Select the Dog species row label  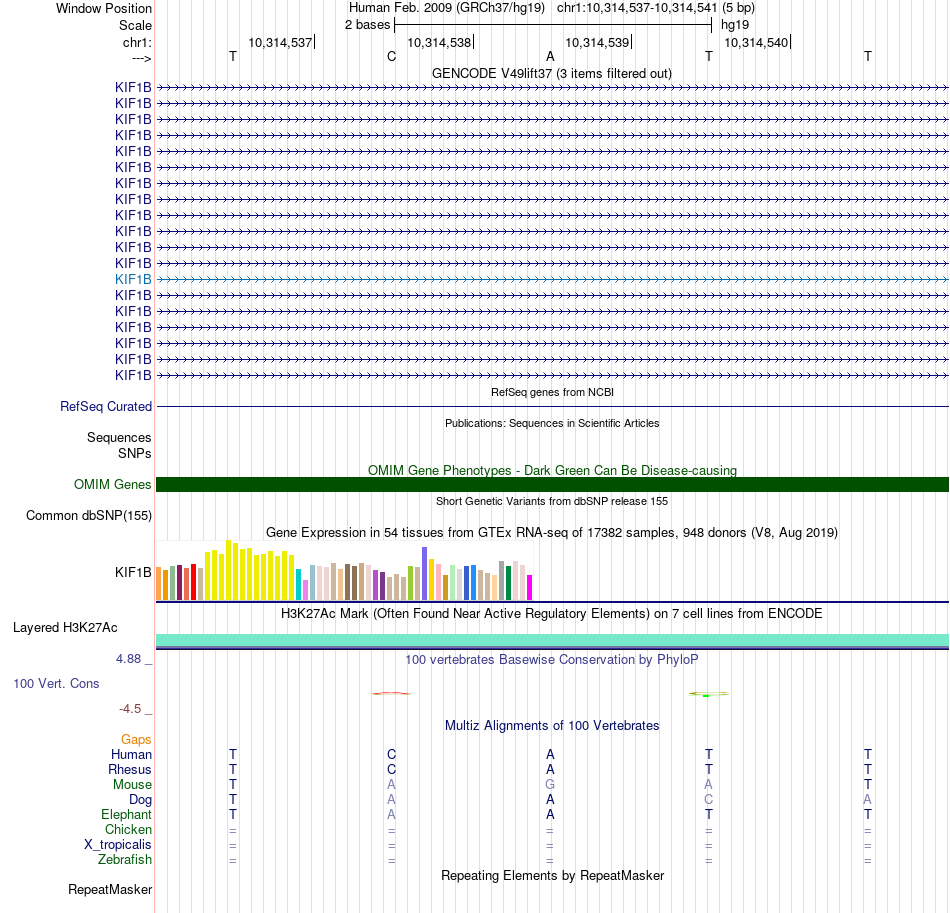pos(140,800)
